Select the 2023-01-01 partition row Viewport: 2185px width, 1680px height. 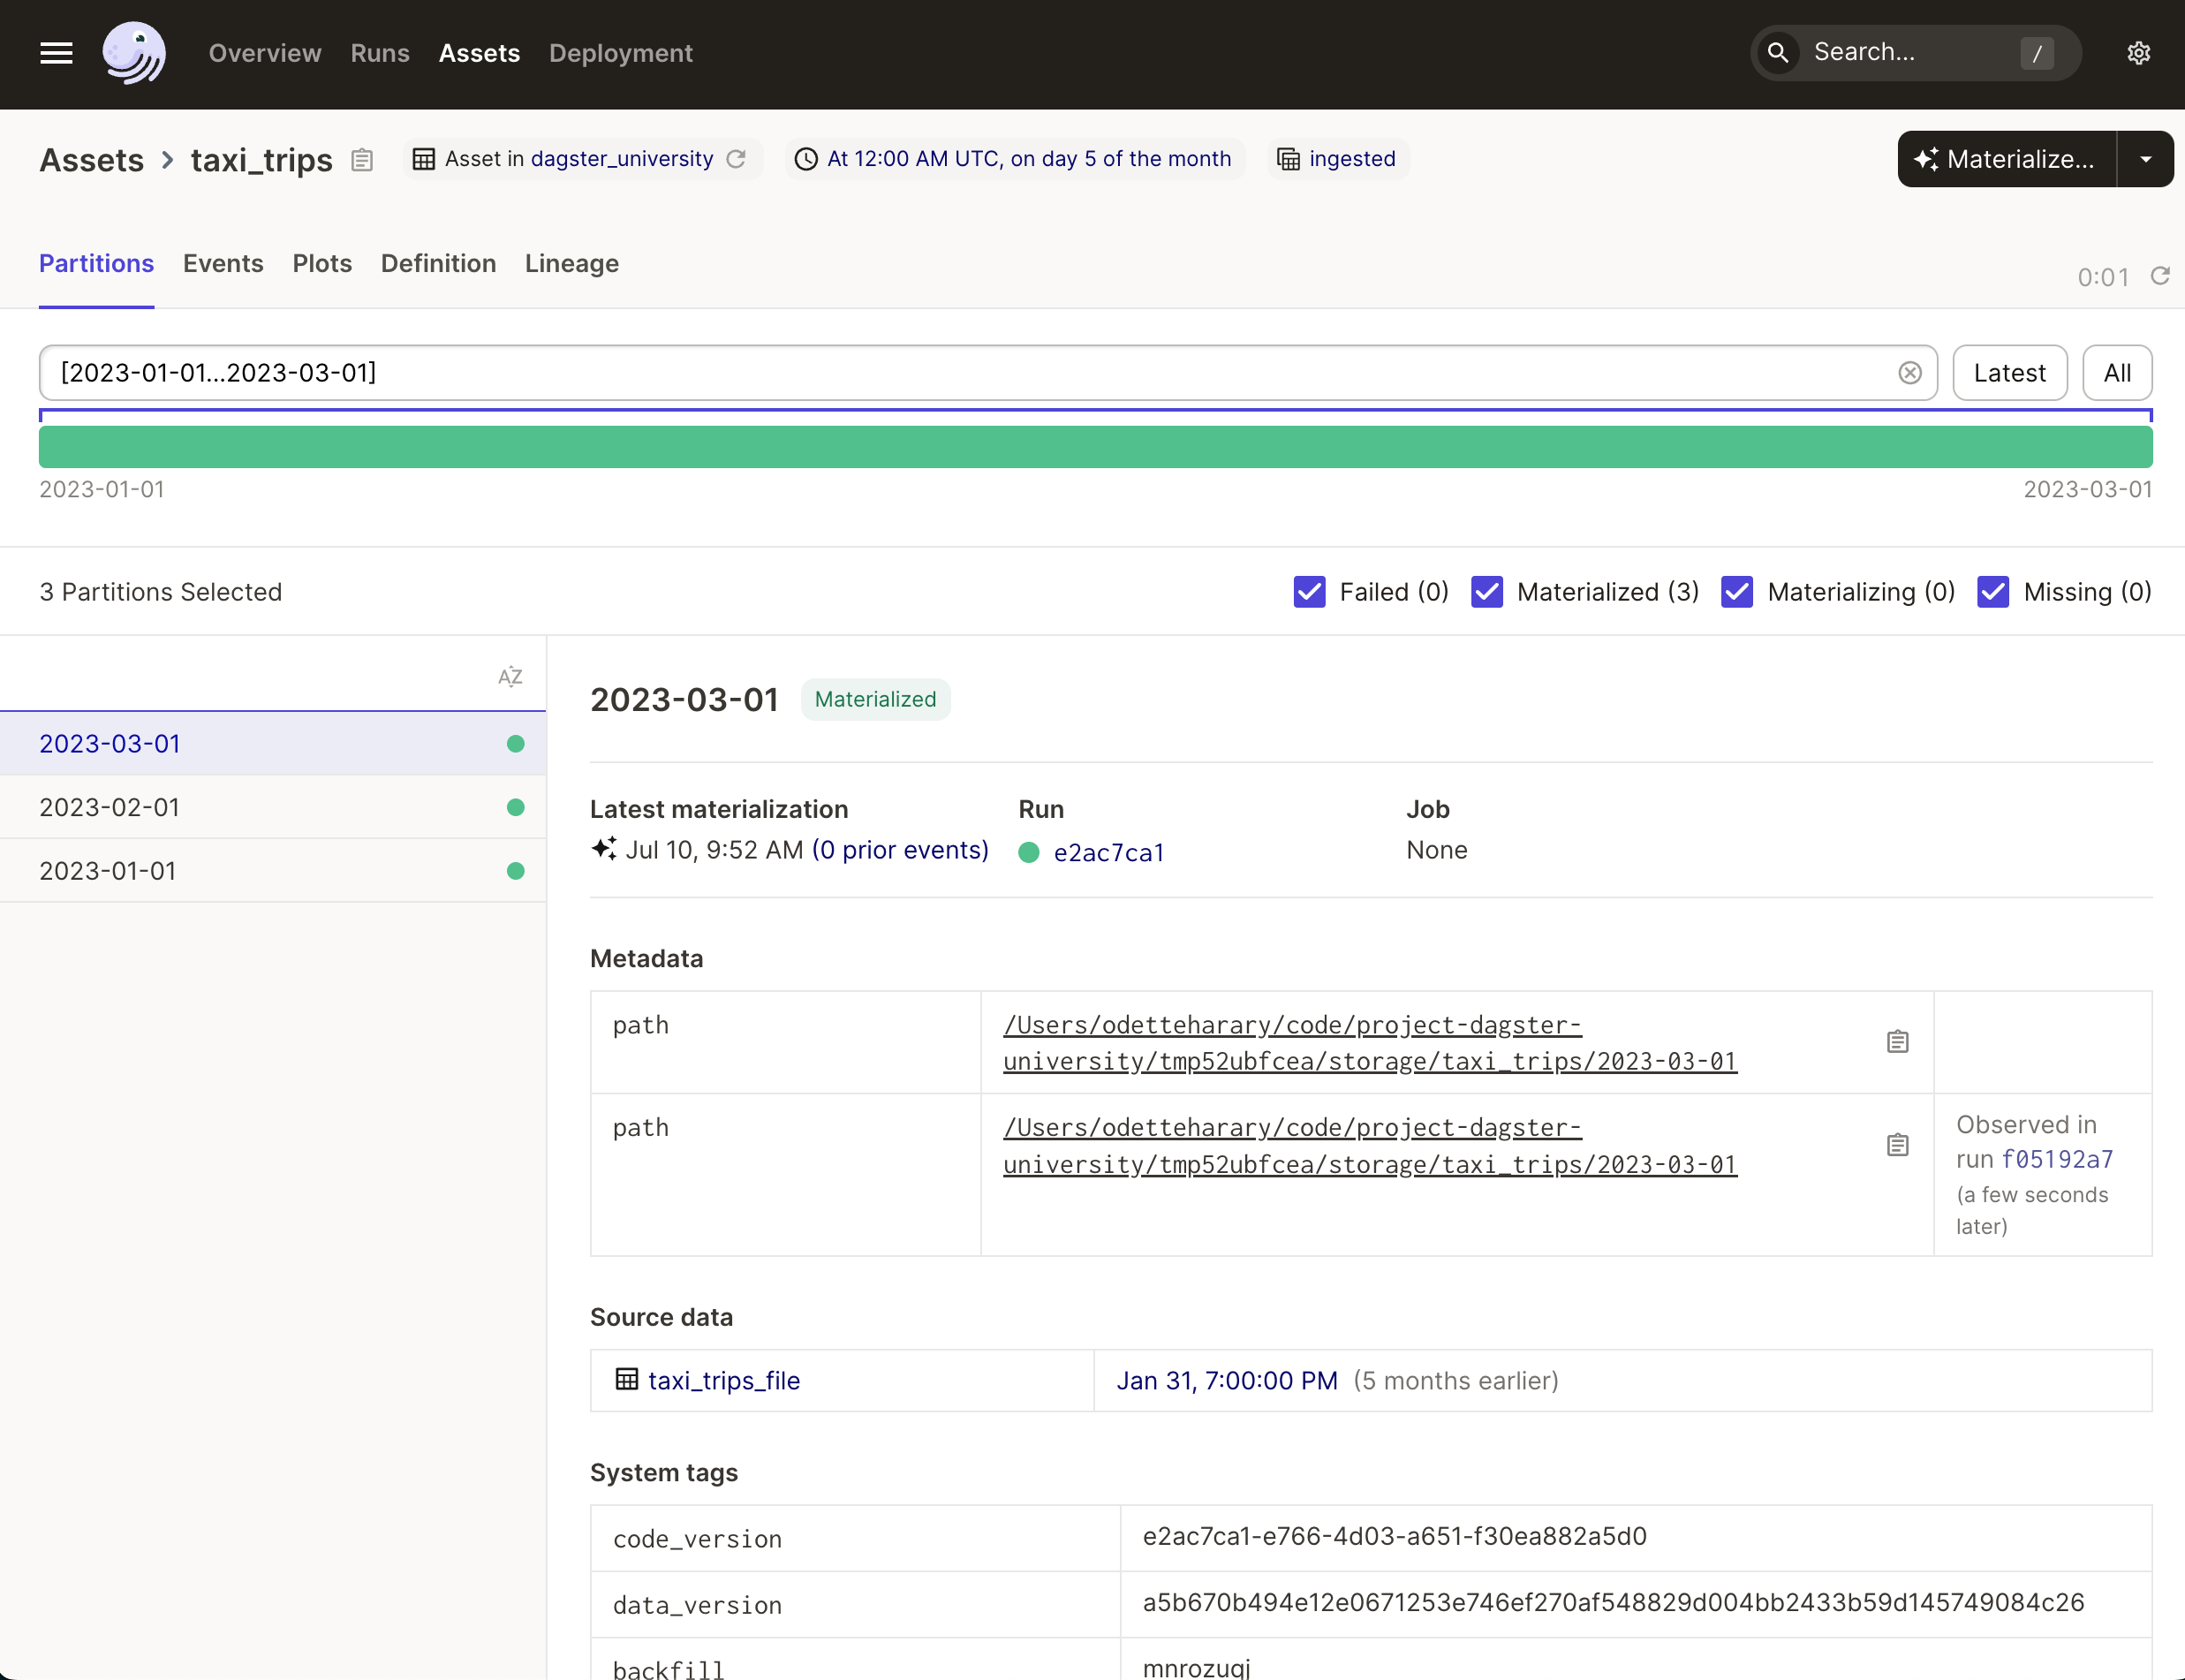[x=273, y=871]
